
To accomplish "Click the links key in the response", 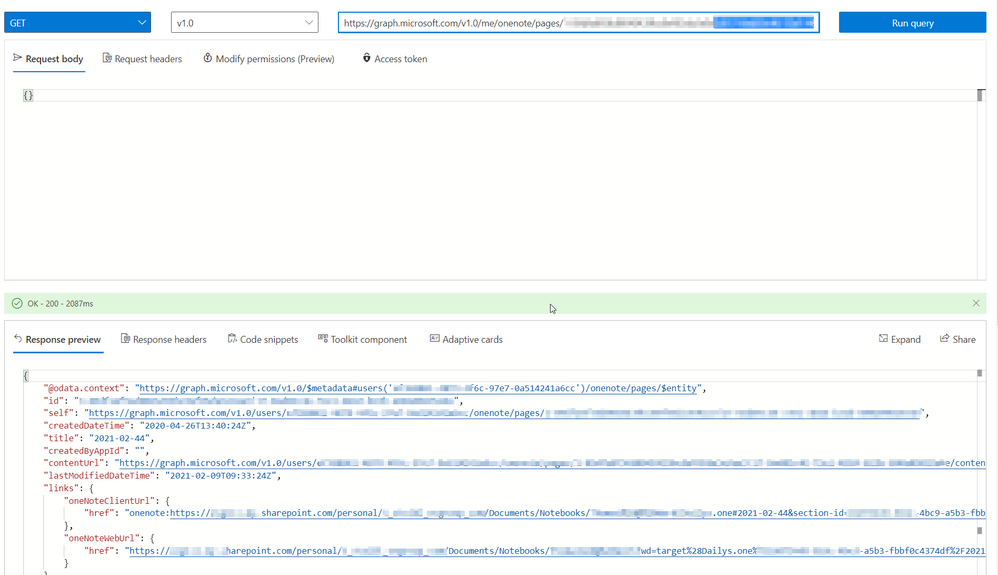I will 60,488.
